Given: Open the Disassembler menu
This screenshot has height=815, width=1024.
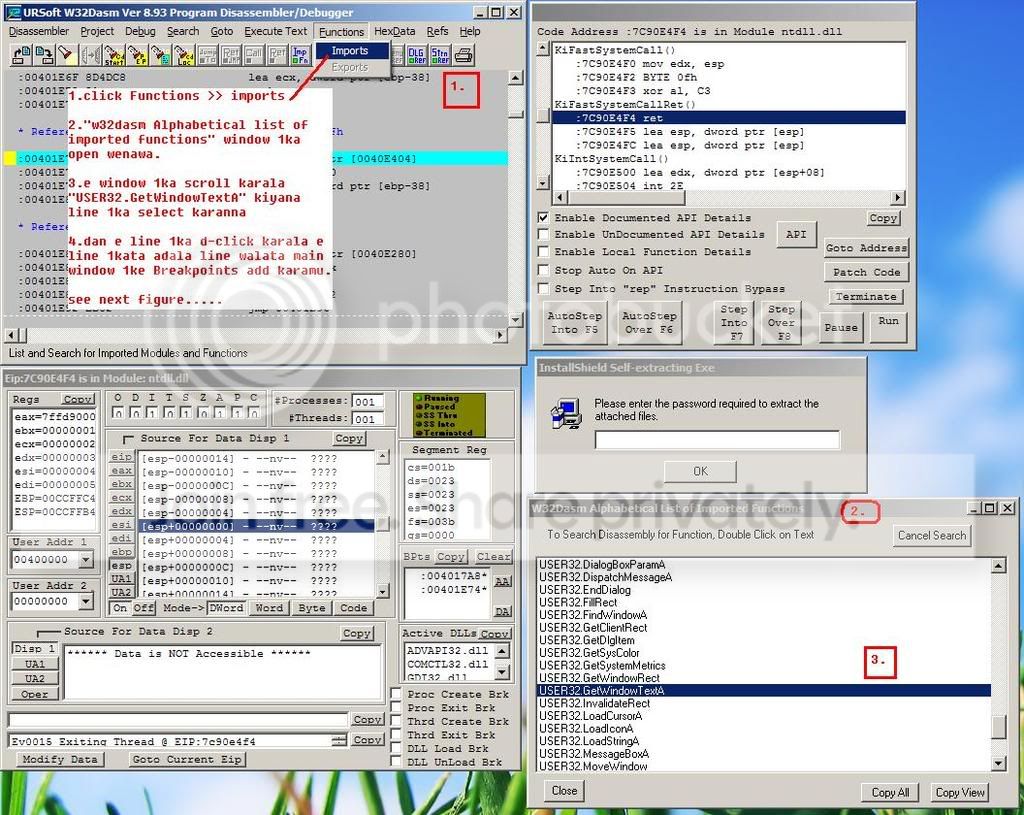Looking at the screenshot, I should pos(39,31).
